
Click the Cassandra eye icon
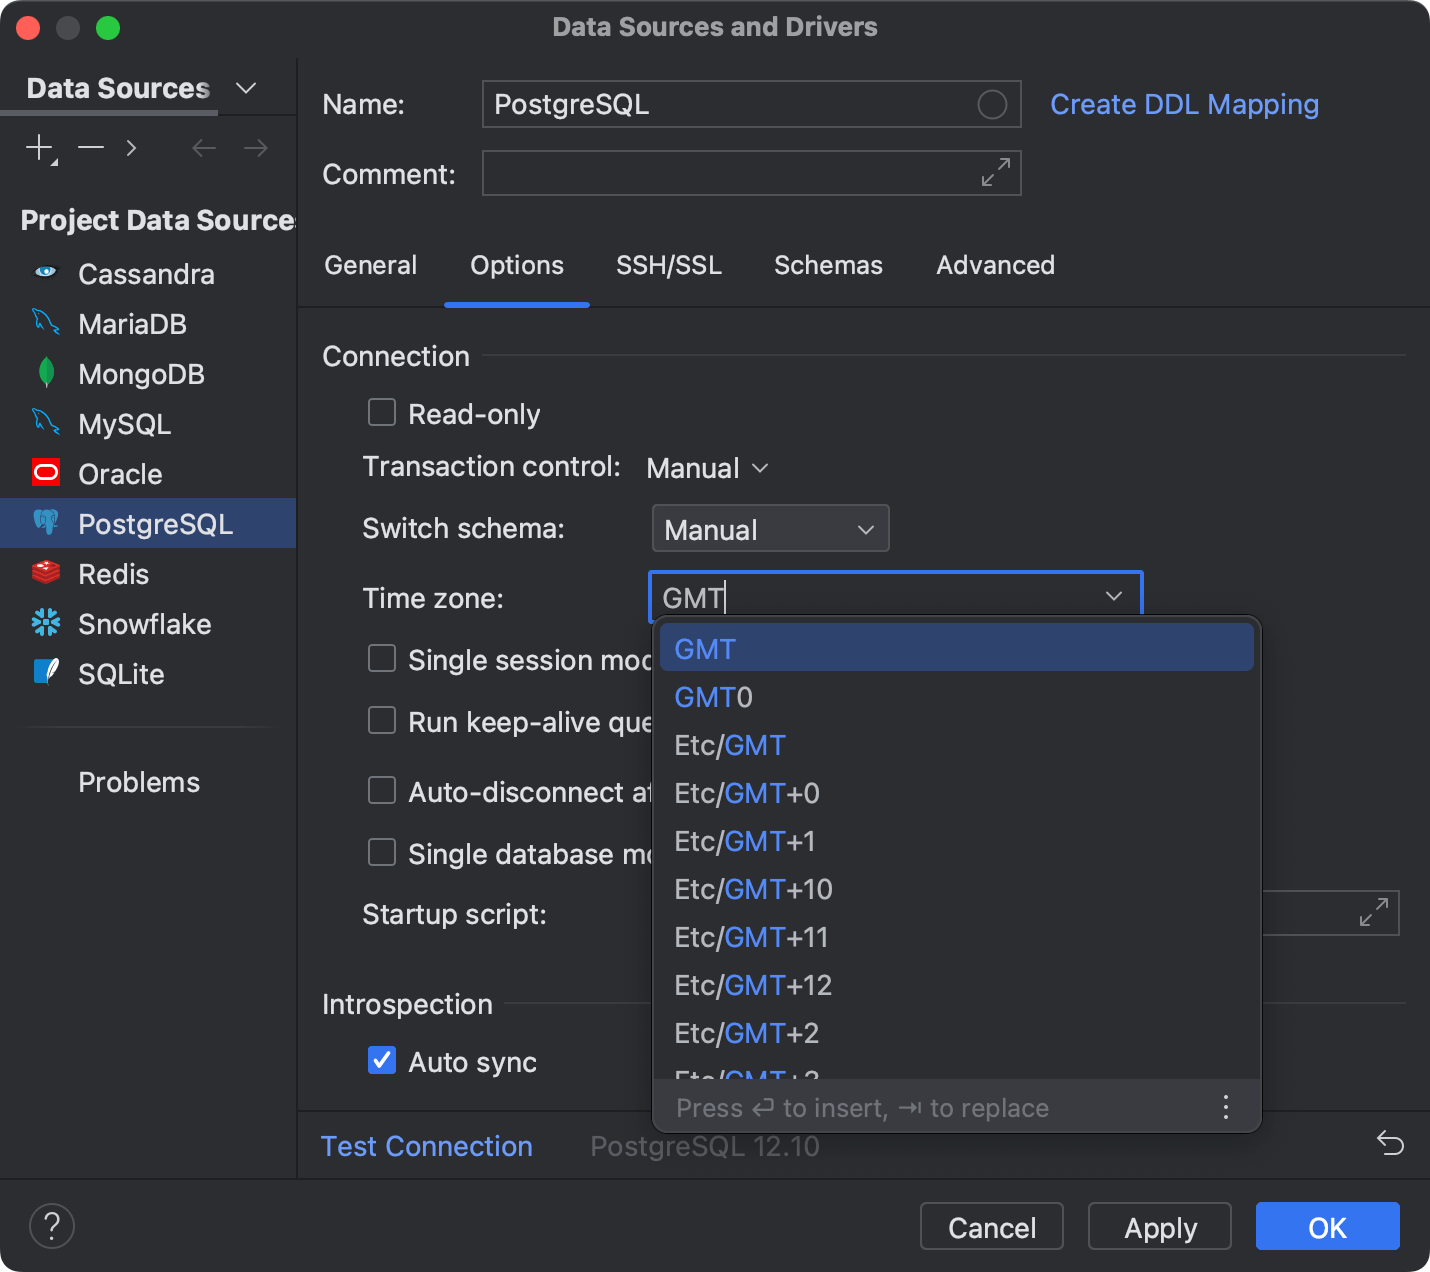point(46,273)
